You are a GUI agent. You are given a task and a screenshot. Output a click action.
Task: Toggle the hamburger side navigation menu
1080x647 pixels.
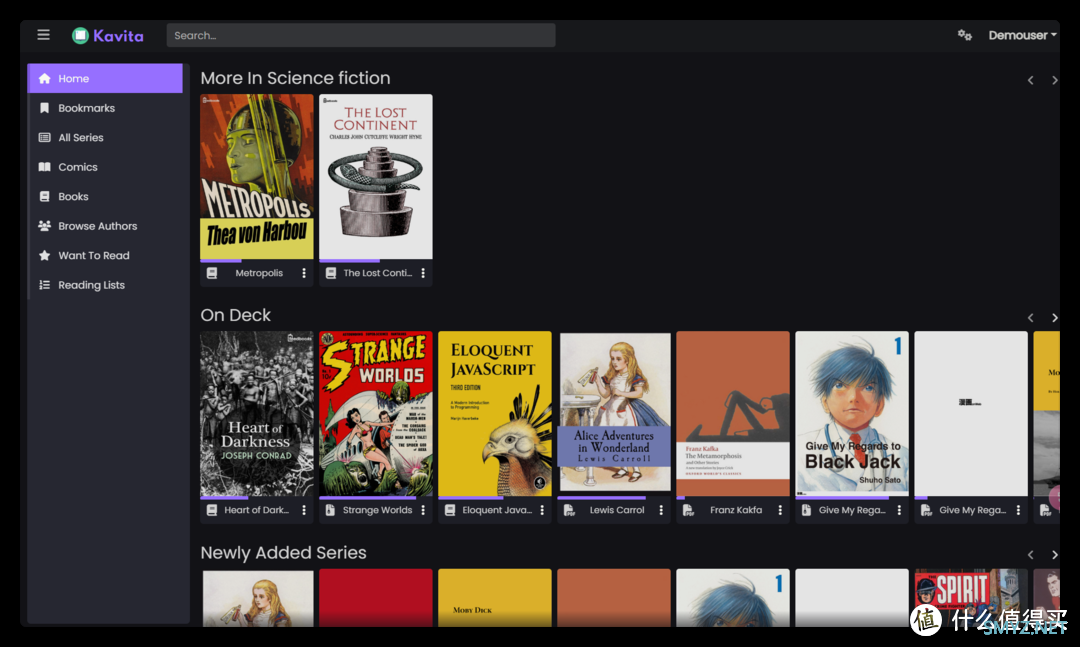[43, 35]
